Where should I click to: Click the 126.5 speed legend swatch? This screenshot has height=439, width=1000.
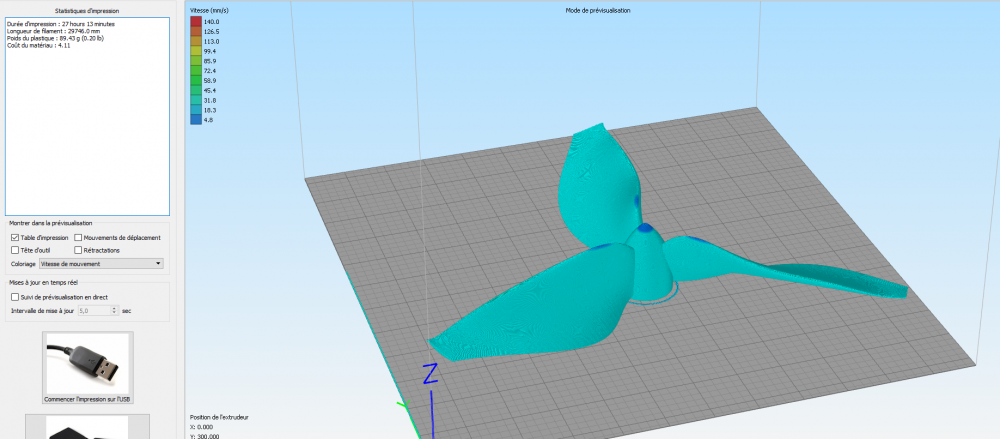coord(196,31)
